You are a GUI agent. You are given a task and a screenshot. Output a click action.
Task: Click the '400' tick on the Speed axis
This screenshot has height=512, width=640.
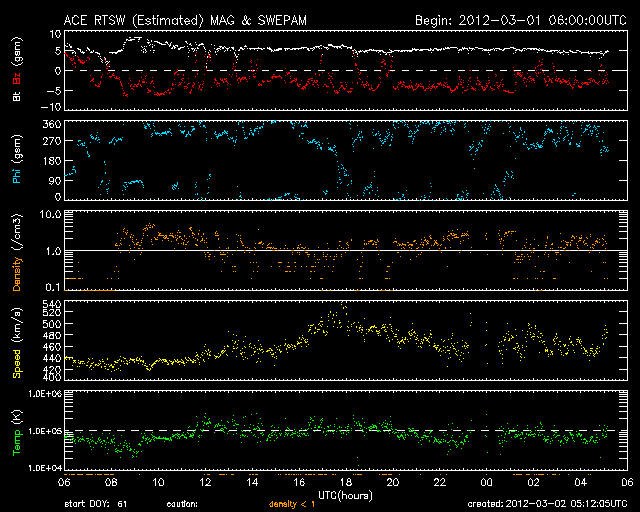coord(52,377)
